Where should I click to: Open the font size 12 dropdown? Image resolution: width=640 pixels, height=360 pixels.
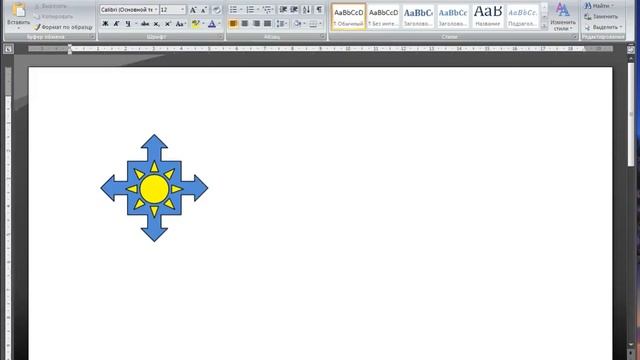pos(182,9)
